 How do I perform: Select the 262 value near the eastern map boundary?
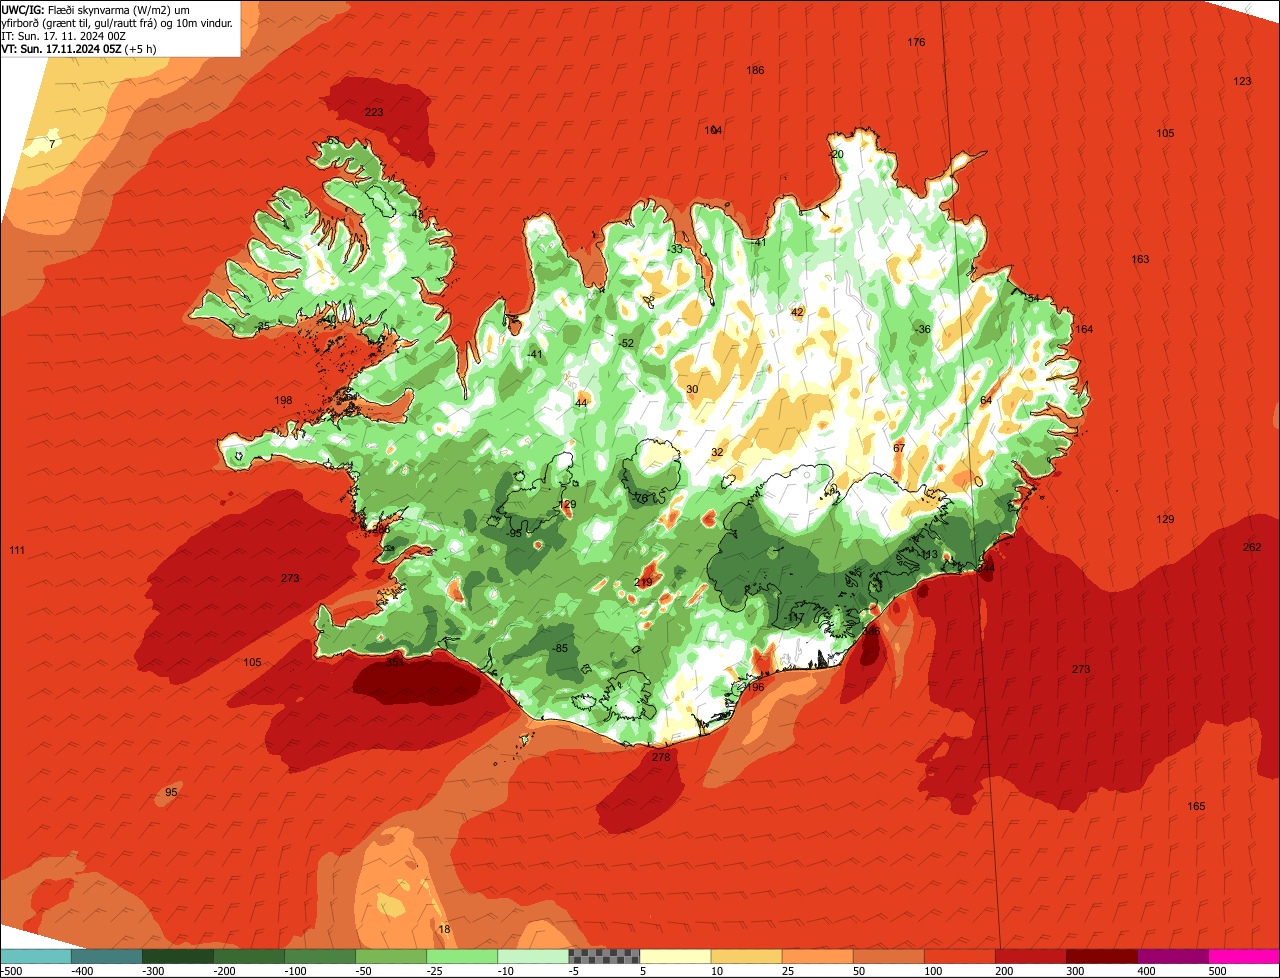coord(1252,547)
